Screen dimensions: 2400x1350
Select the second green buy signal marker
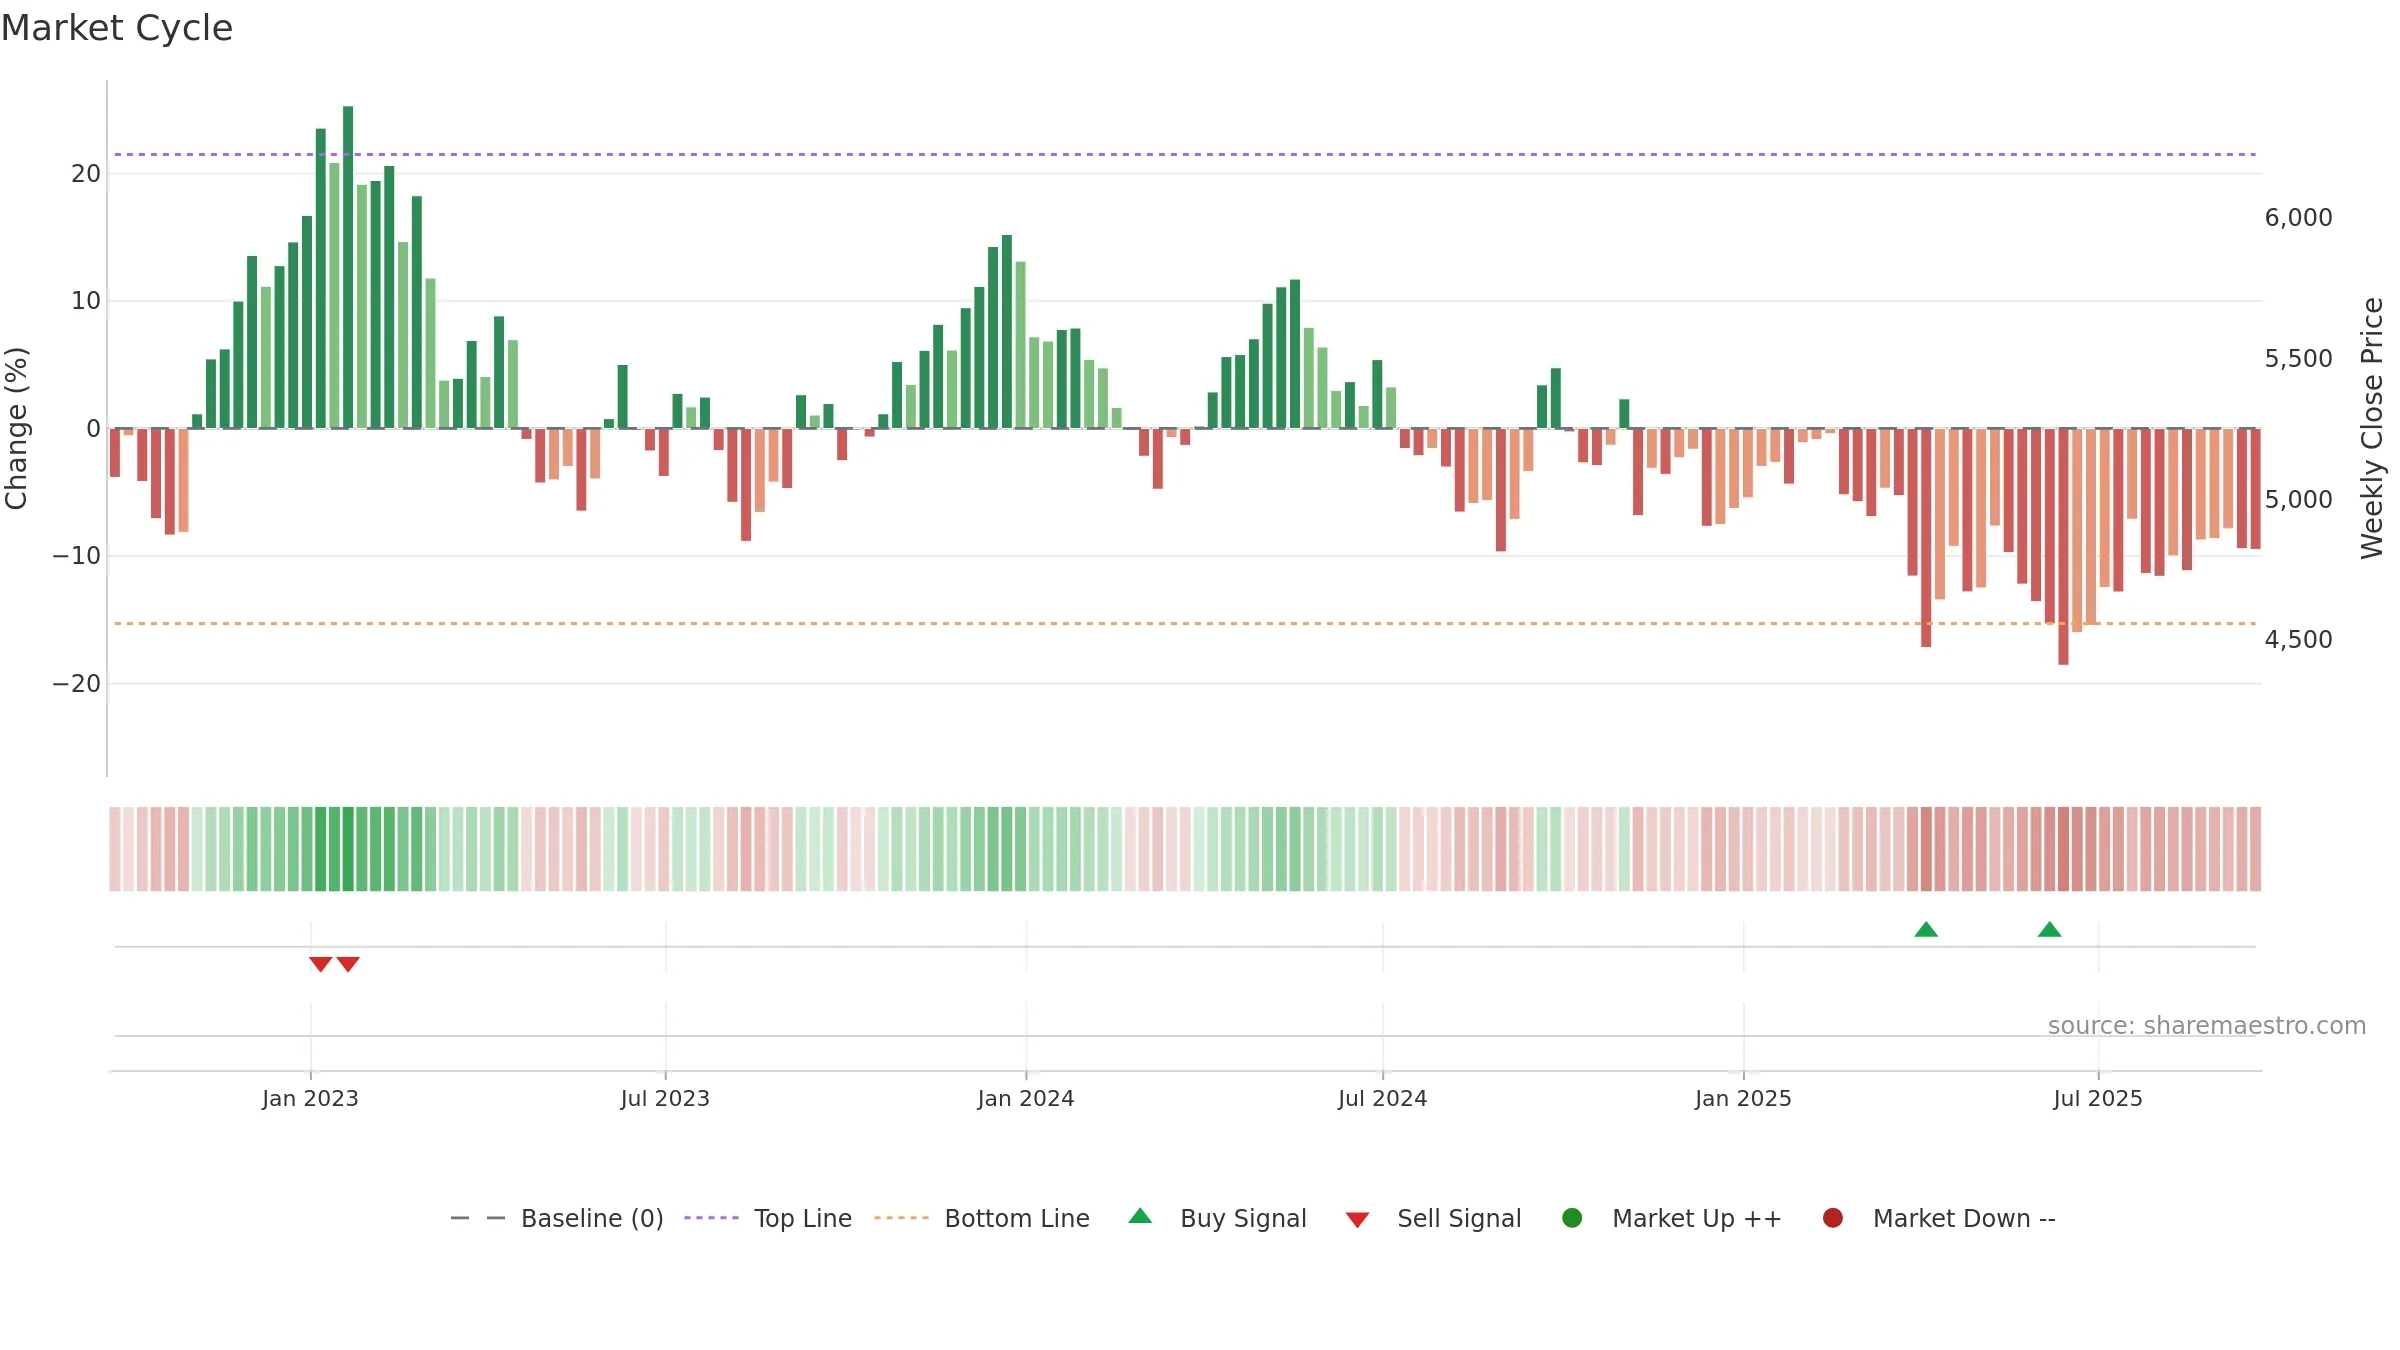click(x=2050, y=930)
